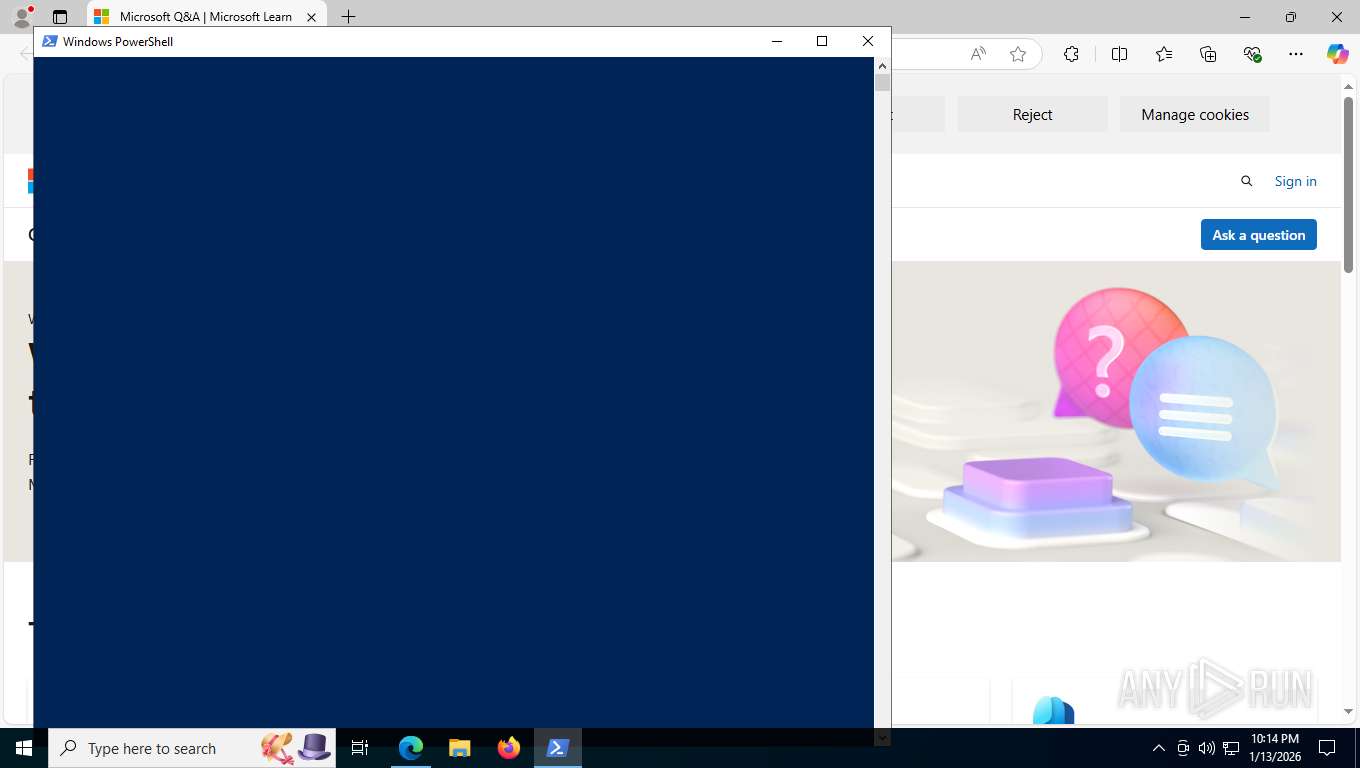1360x768 pixels.
Task: Click Manage cookies button
Action: tap(1195, 114)
